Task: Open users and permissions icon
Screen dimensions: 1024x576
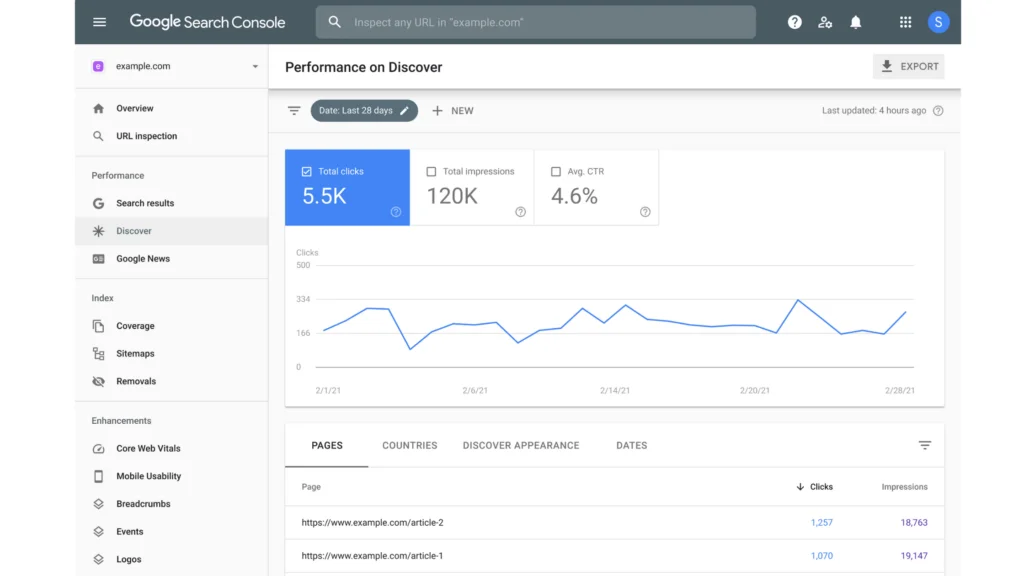Action: tap(825, 22)
